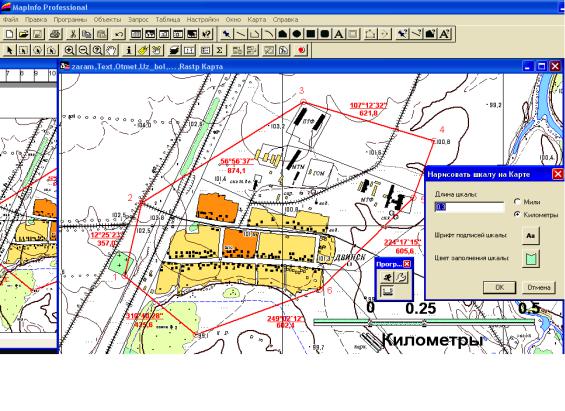Viewport: 565px width, 411px height.
Task: Select the Text tool letter A
Action: [339, 34]
